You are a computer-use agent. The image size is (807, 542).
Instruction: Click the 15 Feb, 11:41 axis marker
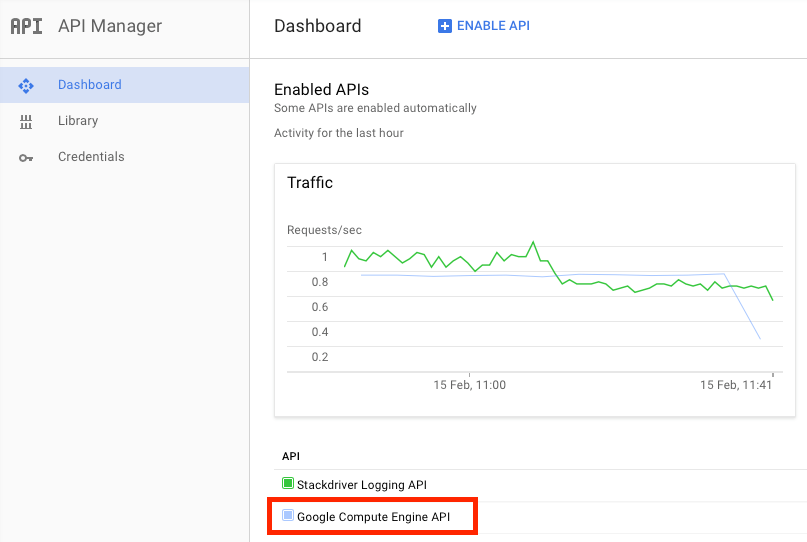click(736, 385)
